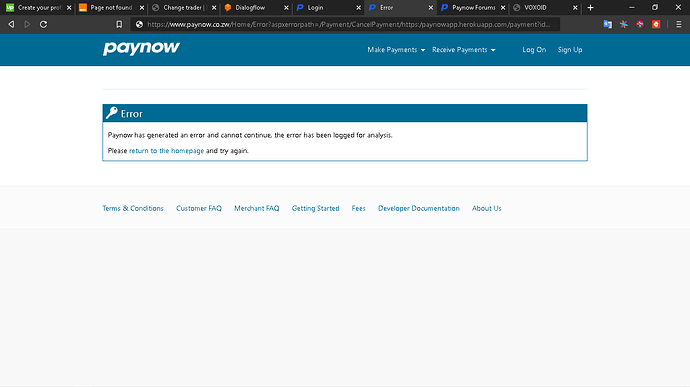Close the Paynow Forums tab

pos(503,7)
